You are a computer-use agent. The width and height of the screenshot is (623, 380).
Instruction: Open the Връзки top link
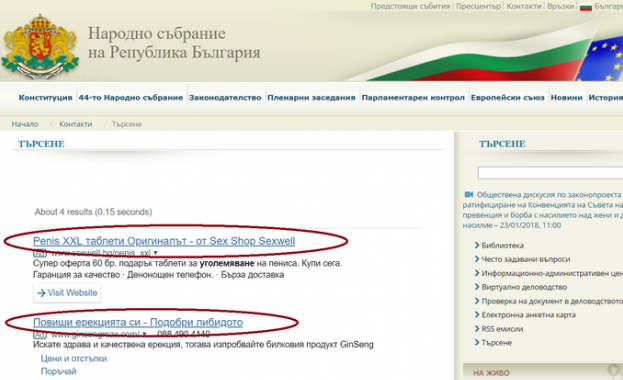561,6
